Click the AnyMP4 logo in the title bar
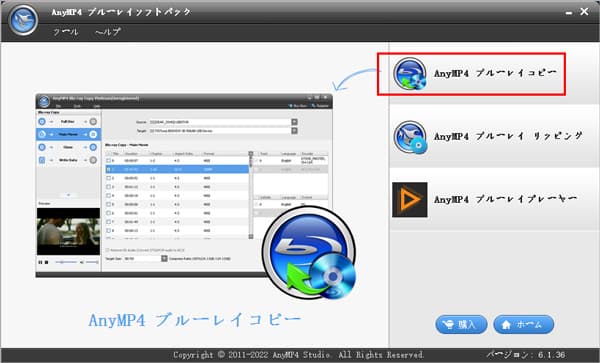The width and height of the screenshot is (600, 363). [24, 20]
